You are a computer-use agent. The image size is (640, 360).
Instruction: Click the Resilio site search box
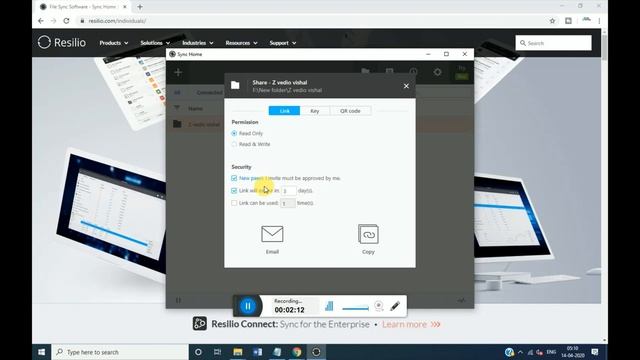[553, 43]
